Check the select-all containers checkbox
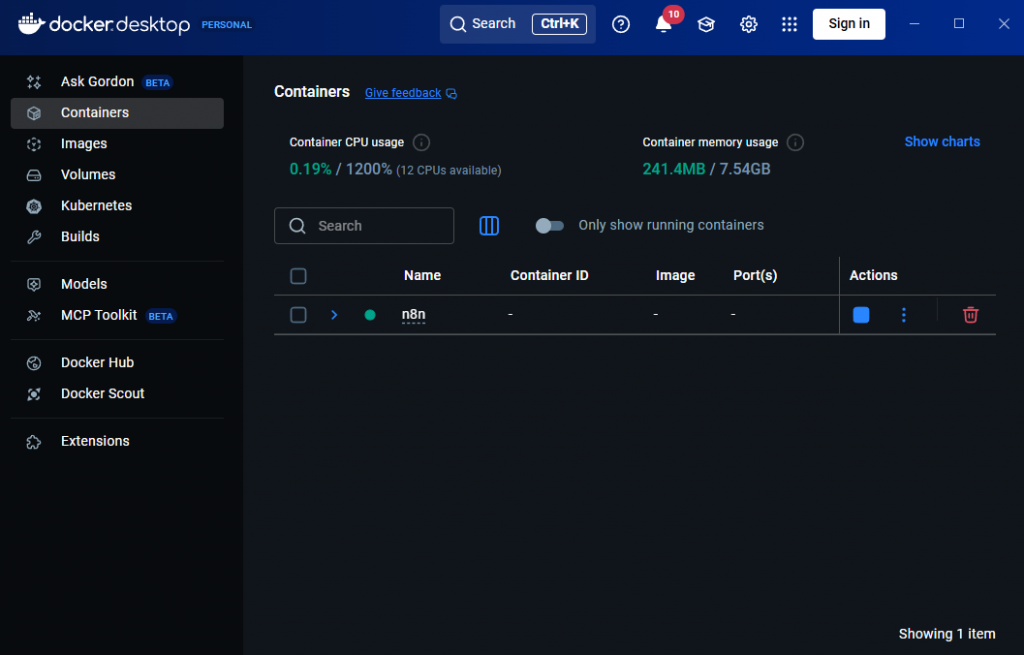The width and height of the screenshot is (1024, 655). [298, 276]
